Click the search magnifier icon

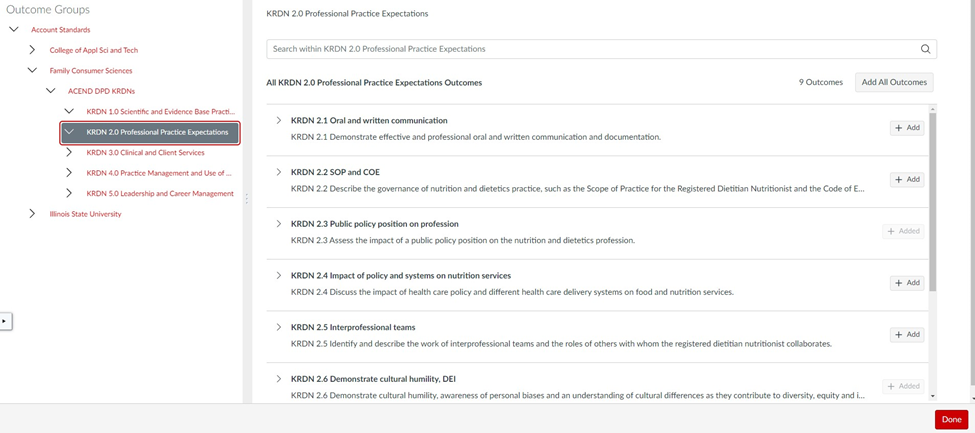(925, 49)
